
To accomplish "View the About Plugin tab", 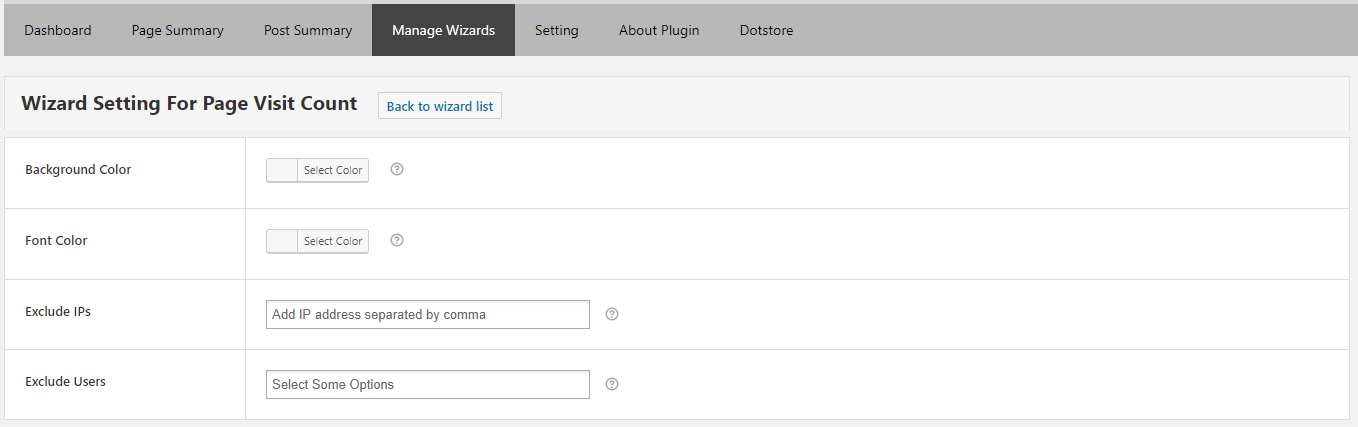I will (x=659, y=30).
